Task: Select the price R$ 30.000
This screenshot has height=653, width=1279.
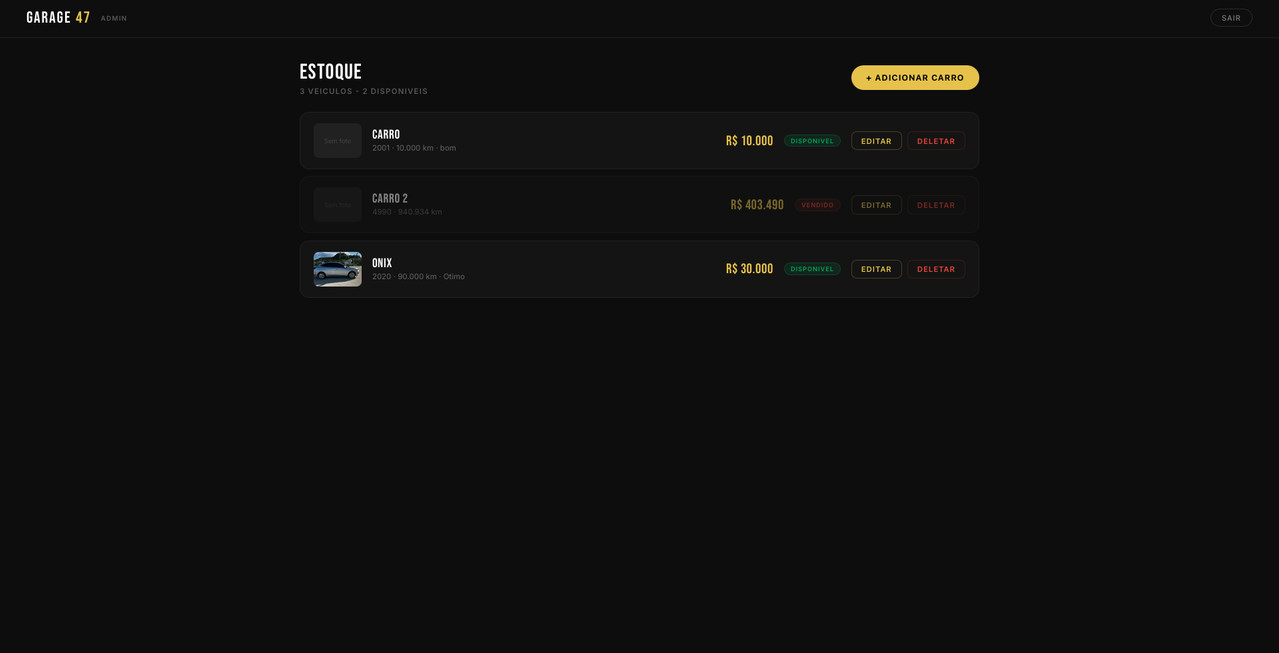Action: click(750, 269)
